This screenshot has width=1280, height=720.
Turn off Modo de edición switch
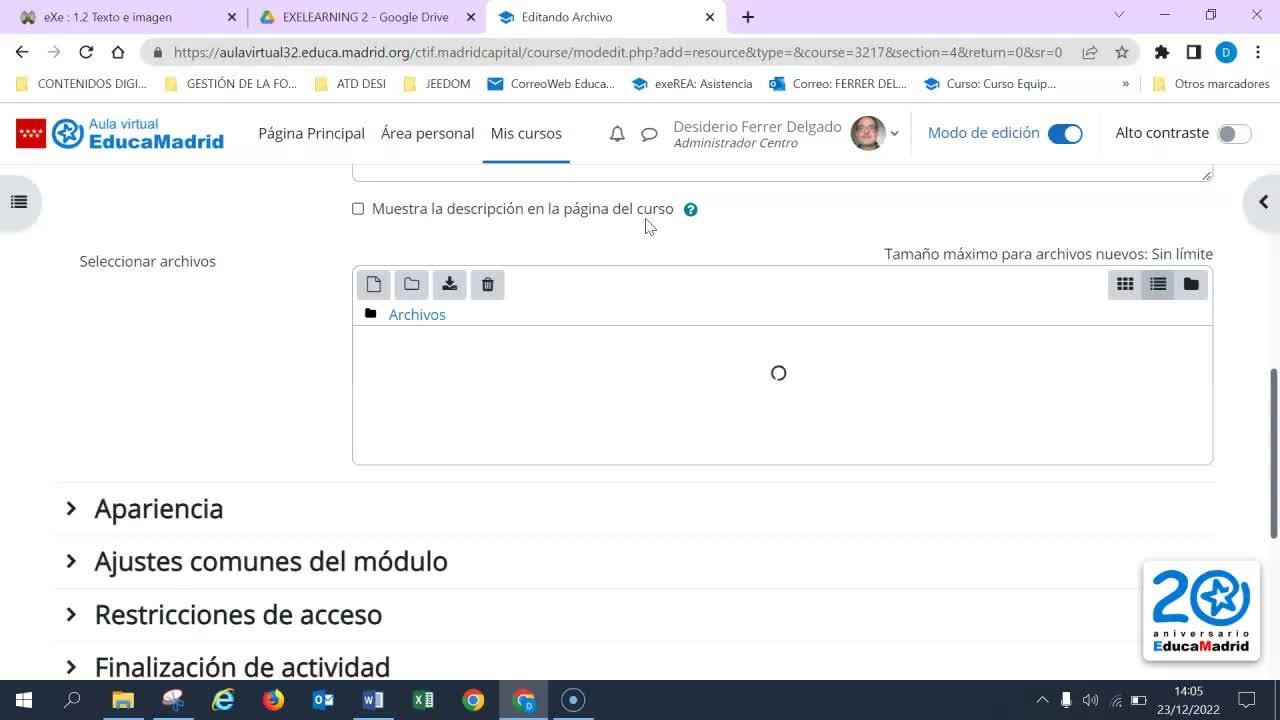tap(1065, 134)
